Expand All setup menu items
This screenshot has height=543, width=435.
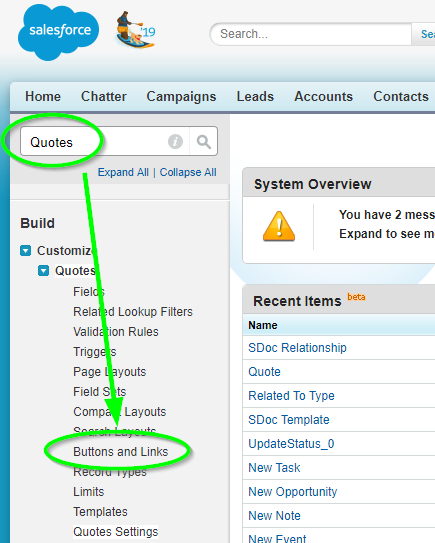point(123,172)
